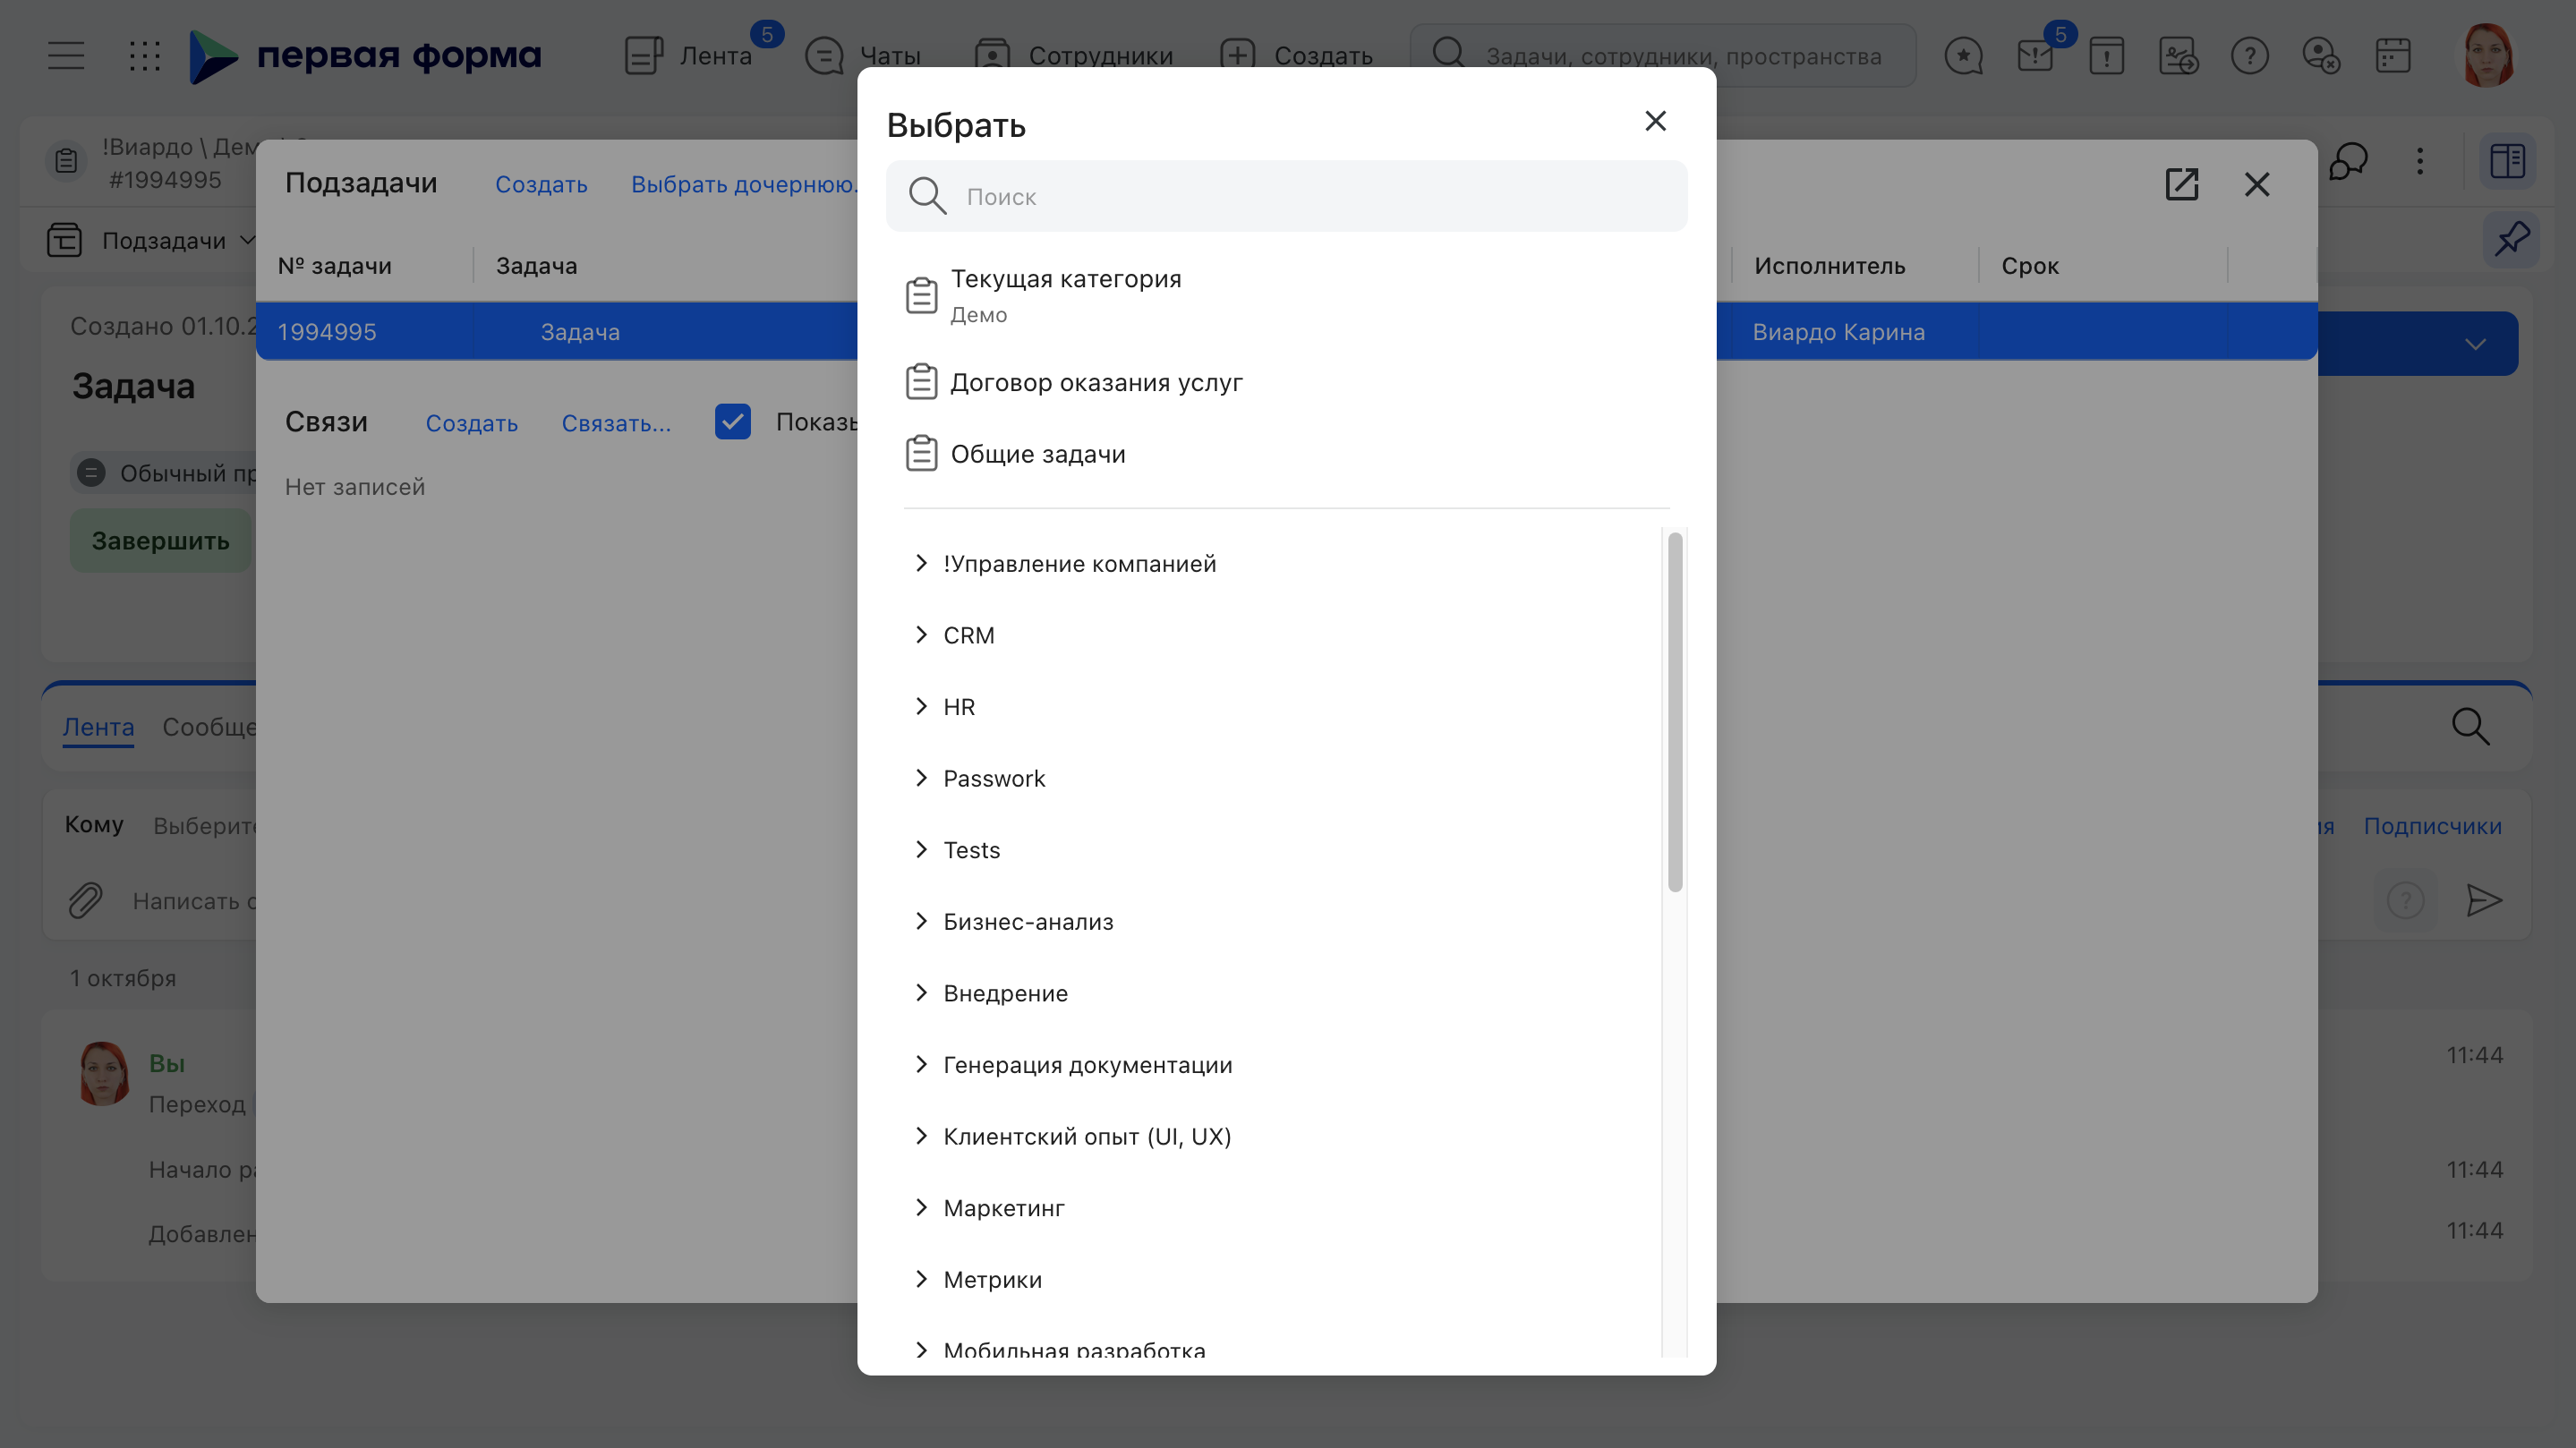
Task: Expand the Клиентский опыт (UI, UX) category
Action: point(920,1136)
